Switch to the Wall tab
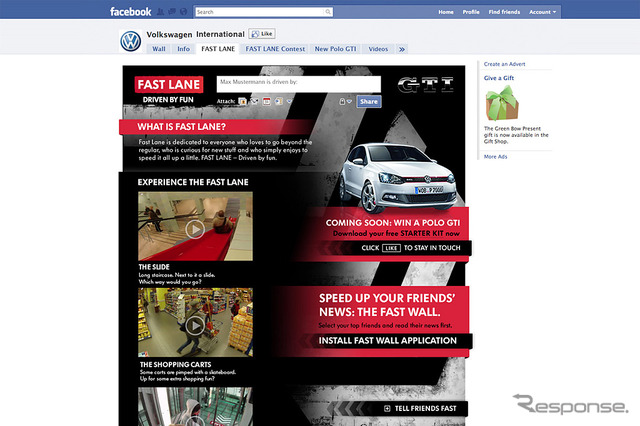Image resolution: width=640 pixels, height=426 pixels. click(159, 49)
